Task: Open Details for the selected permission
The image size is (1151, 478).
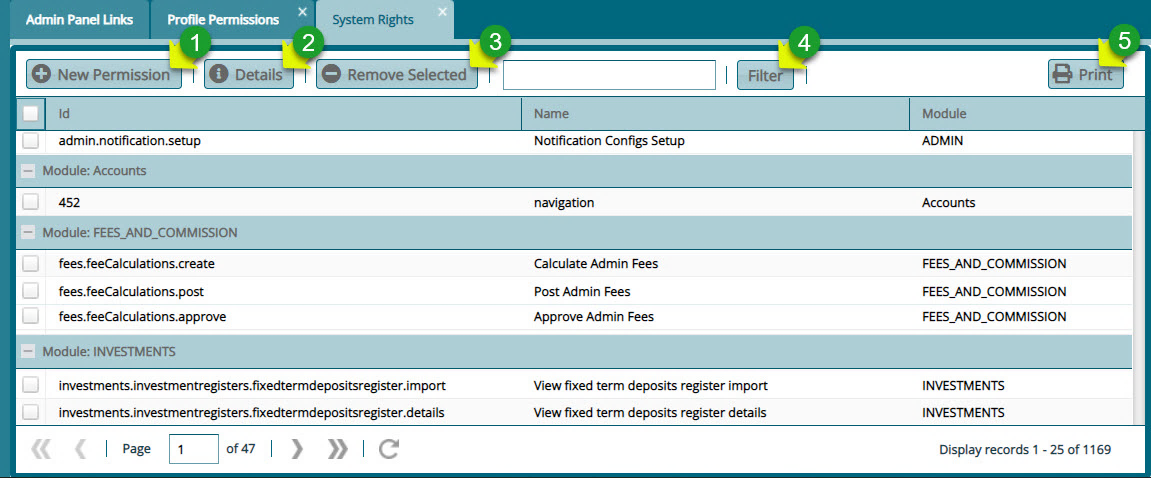Action: 249,74
